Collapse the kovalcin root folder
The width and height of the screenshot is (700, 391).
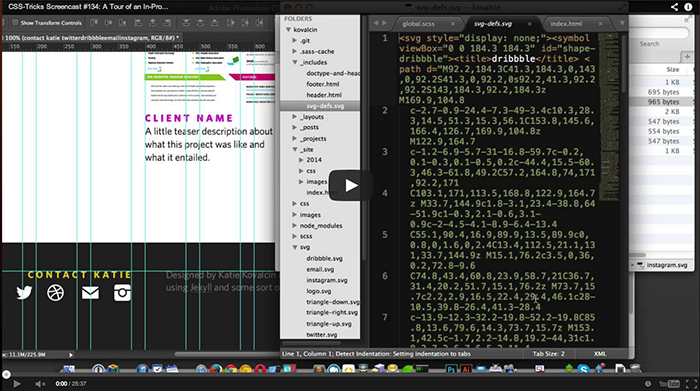click(288, 29)
